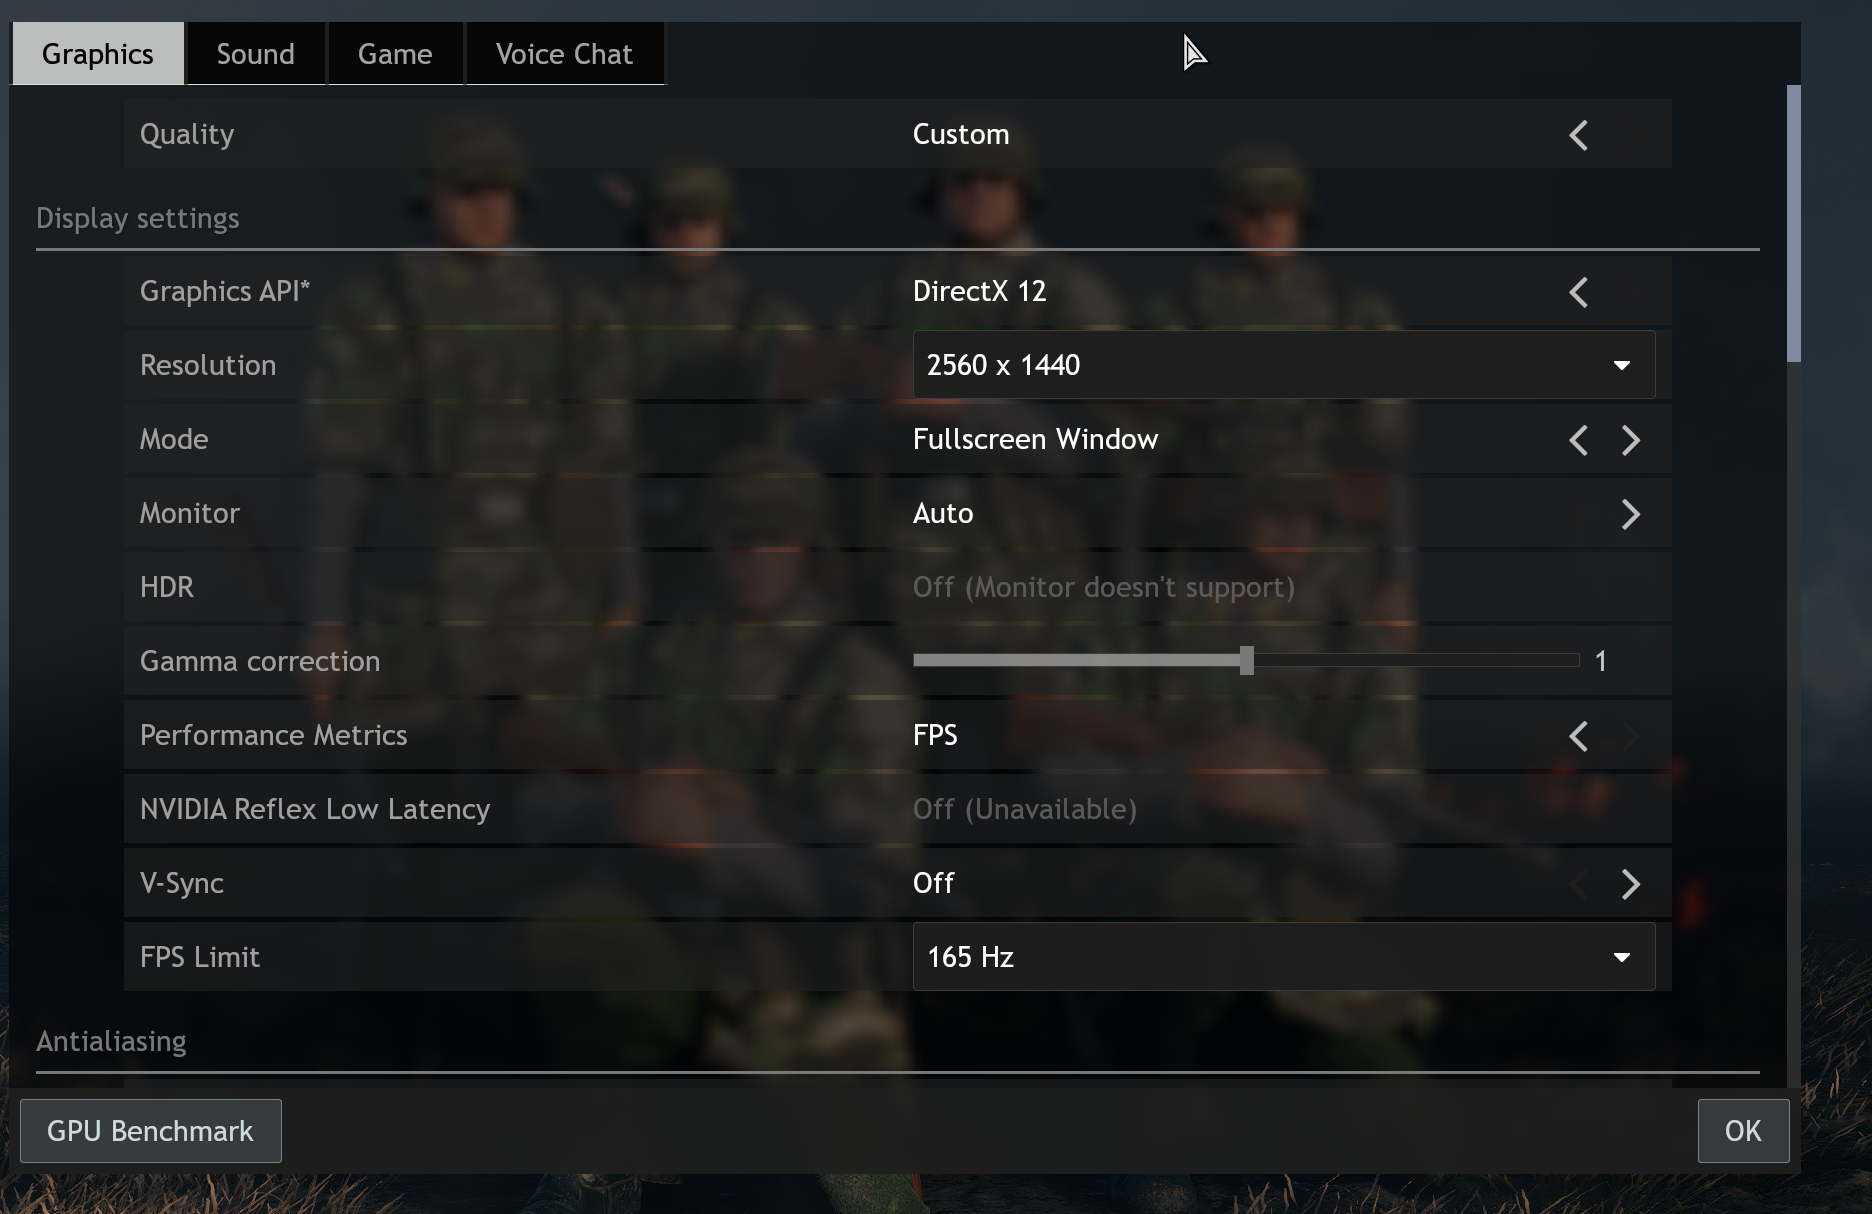This screenshot has height=1214, width=1872.
Task: Click the Monitor next arrow
Action: tap(1630, 514)
